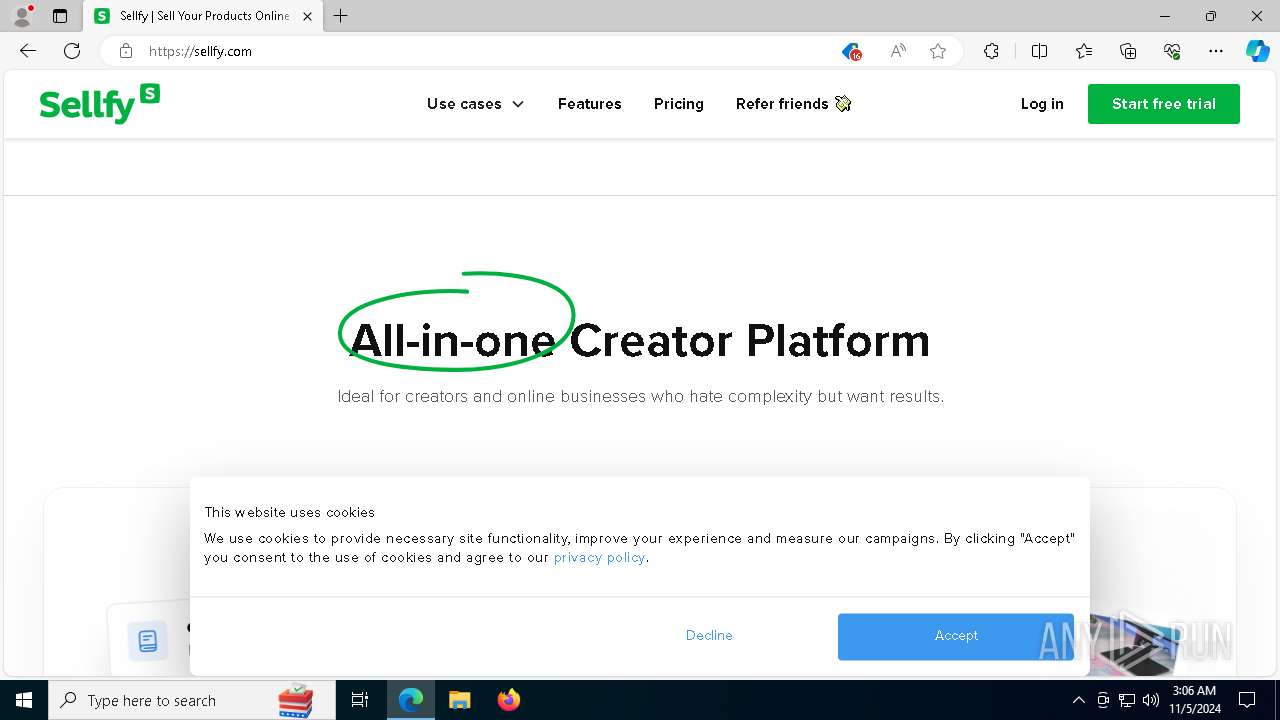
Task: Show hidden system tray icons
Action: [x=1078, y=700]
